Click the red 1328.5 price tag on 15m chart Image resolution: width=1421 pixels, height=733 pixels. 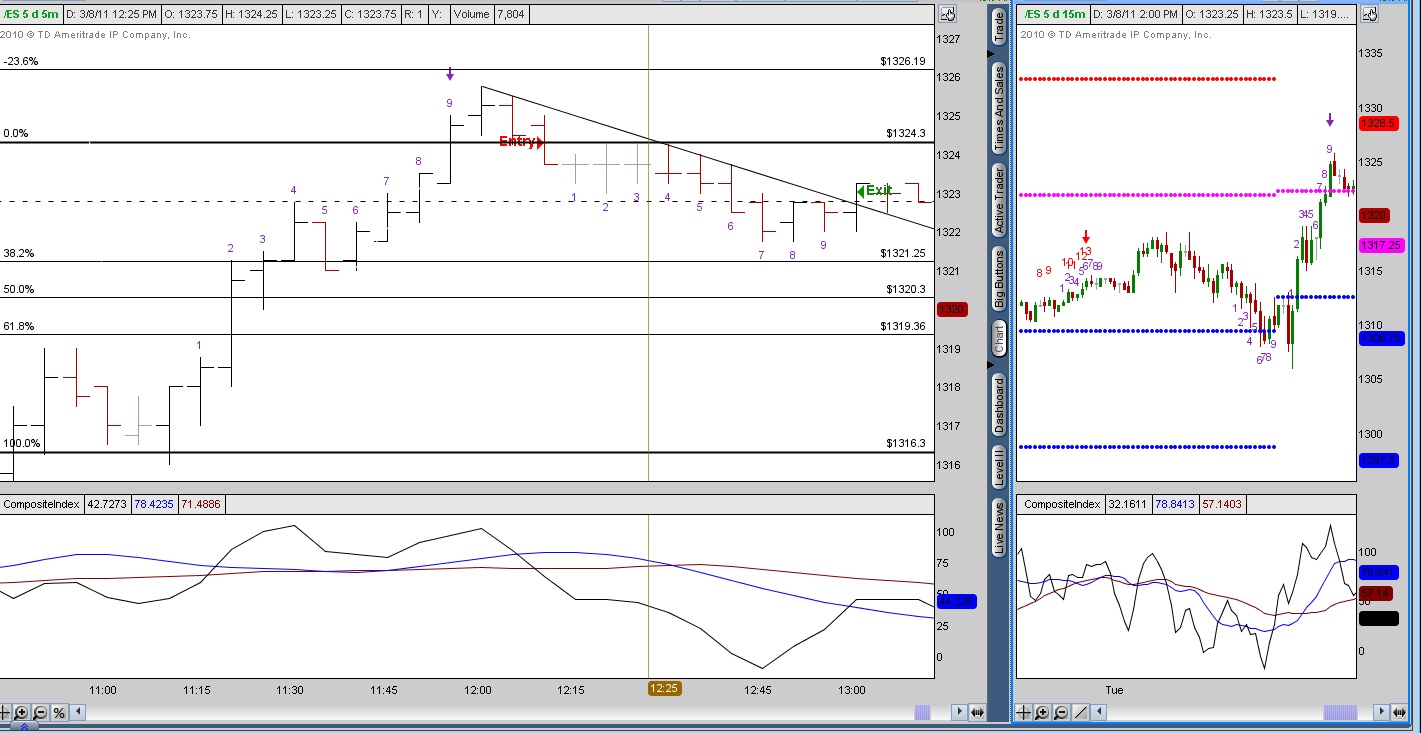point(1378,122)
